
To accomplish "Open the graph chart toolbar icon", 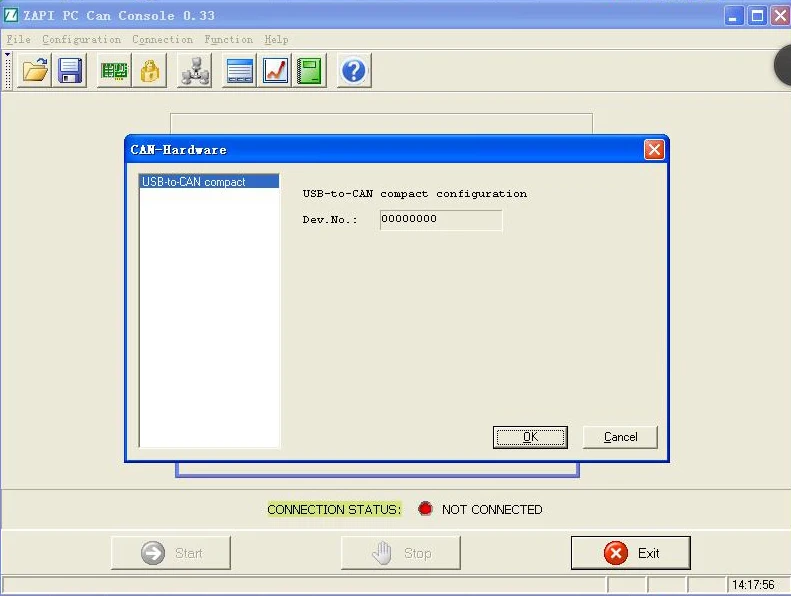I will [275, 71].
